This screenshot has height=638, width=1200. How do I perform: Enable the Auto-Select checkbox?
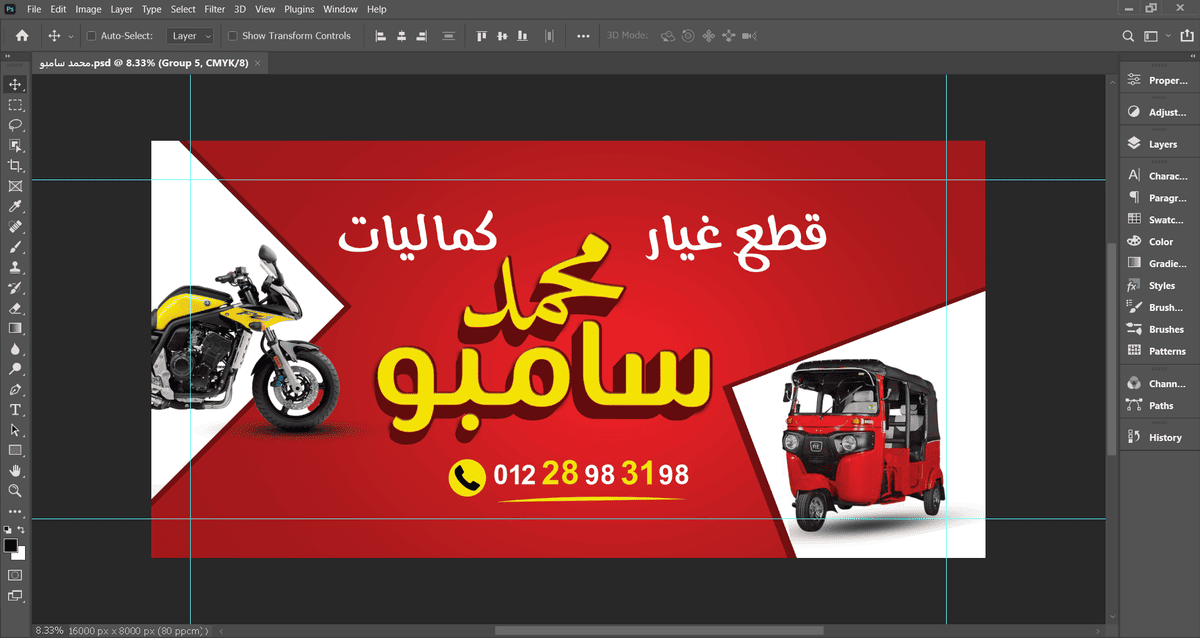[x=92, y=36]
